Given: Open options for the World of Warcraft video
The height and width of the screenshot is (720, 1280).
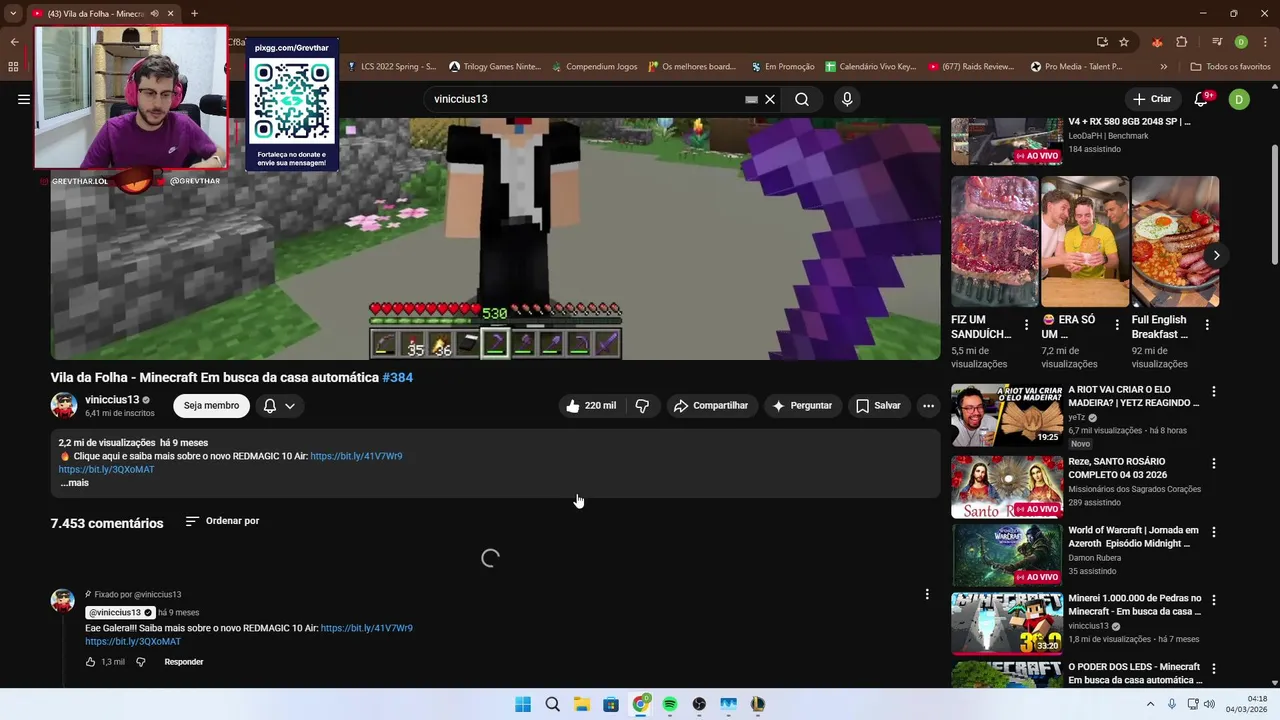Looking at the screenshot, I should pos(1214,532).
